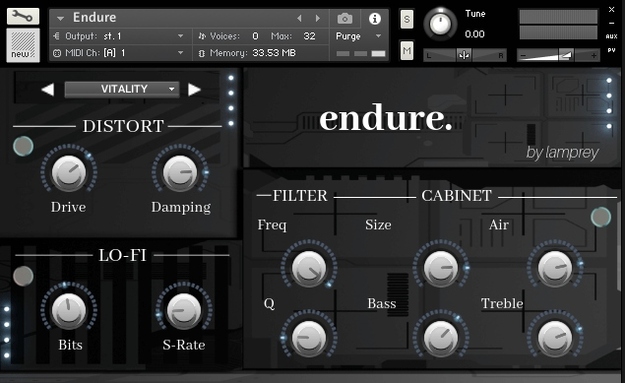Screen dimensions: 625x383
Task: Open the Output st. 1 dropdown
Action: coord(180,36)
